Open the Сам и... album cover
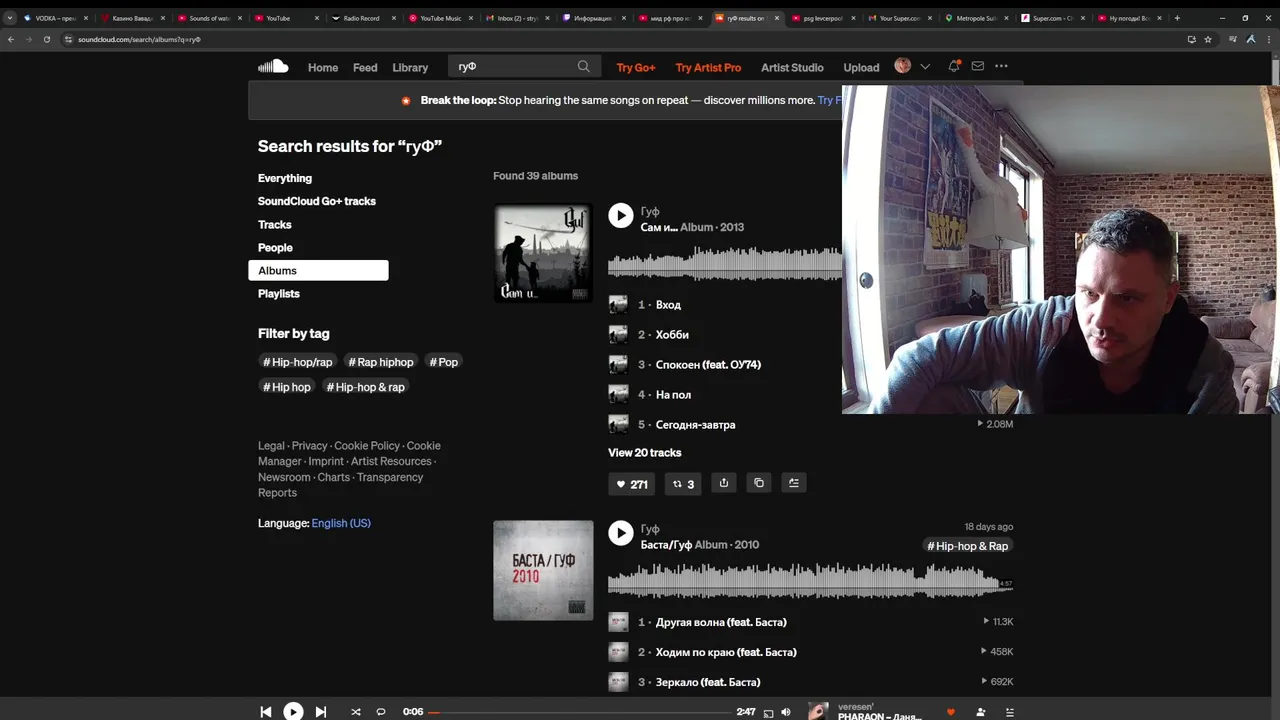Screen dimensions: 1280x720 pyautogui.click(x=543, y=253)
